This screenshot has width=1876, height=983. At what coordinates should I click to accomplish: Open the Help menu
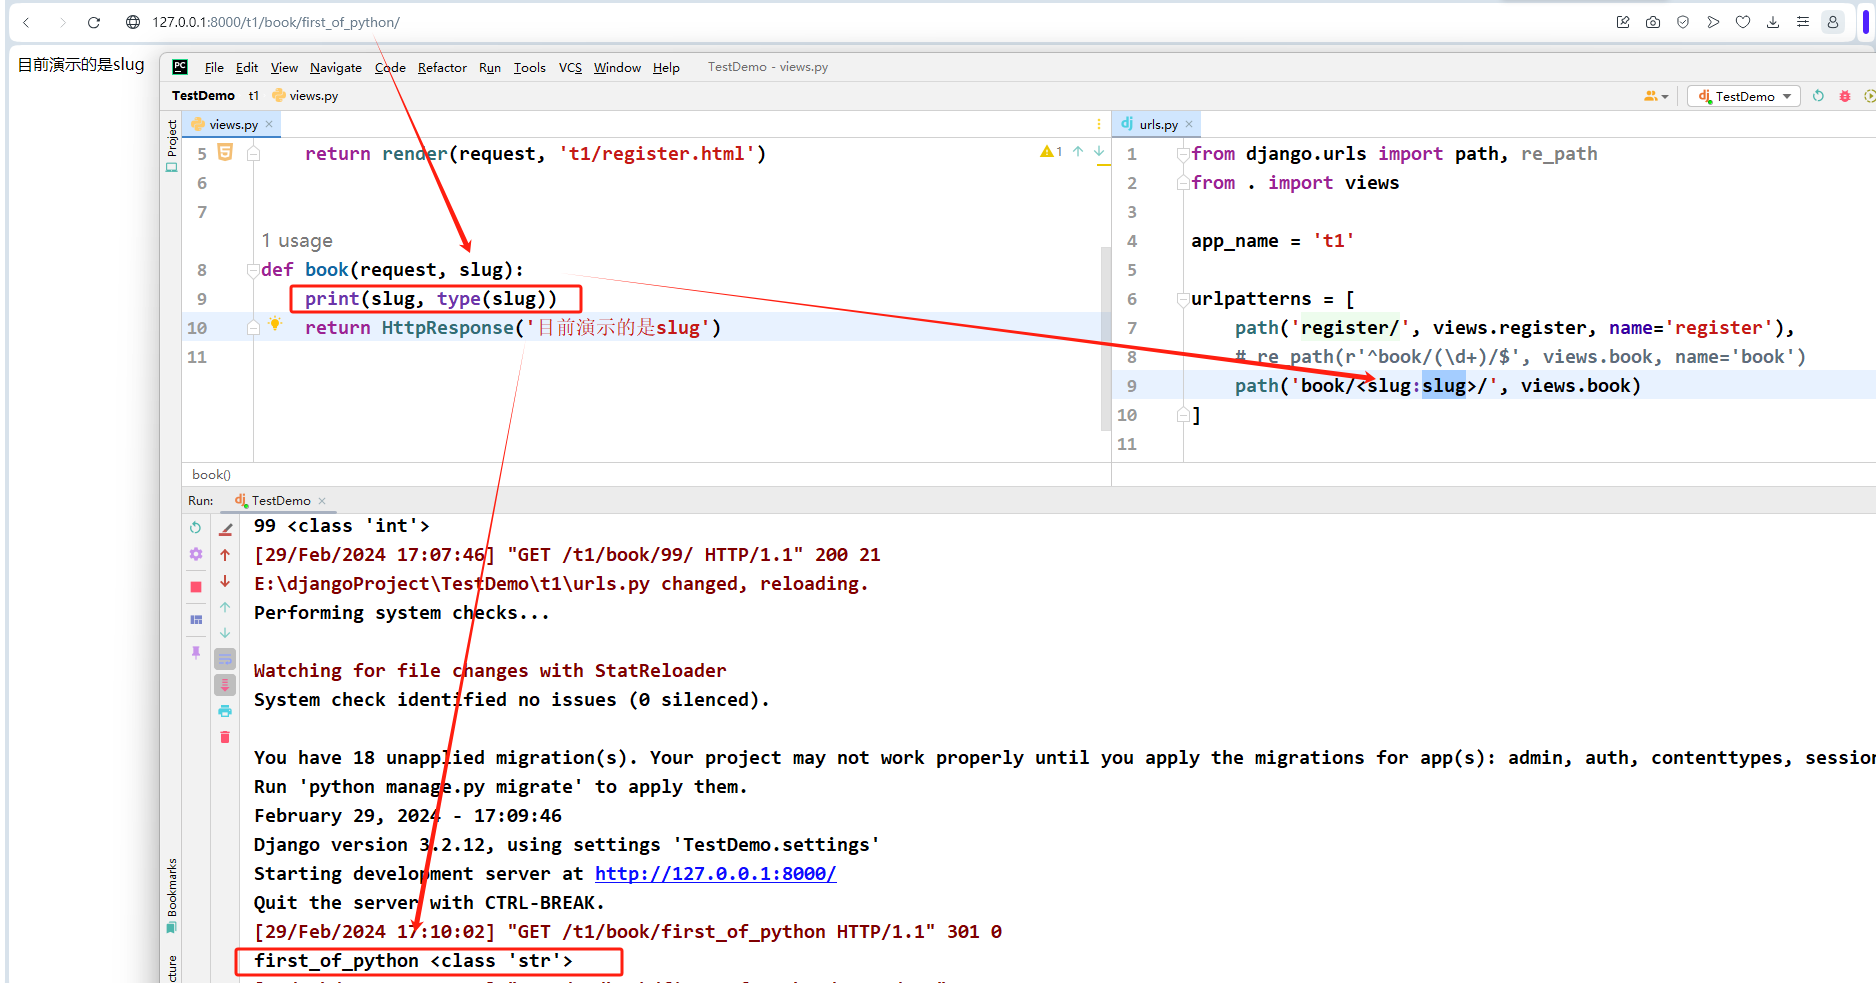point(666,68)
